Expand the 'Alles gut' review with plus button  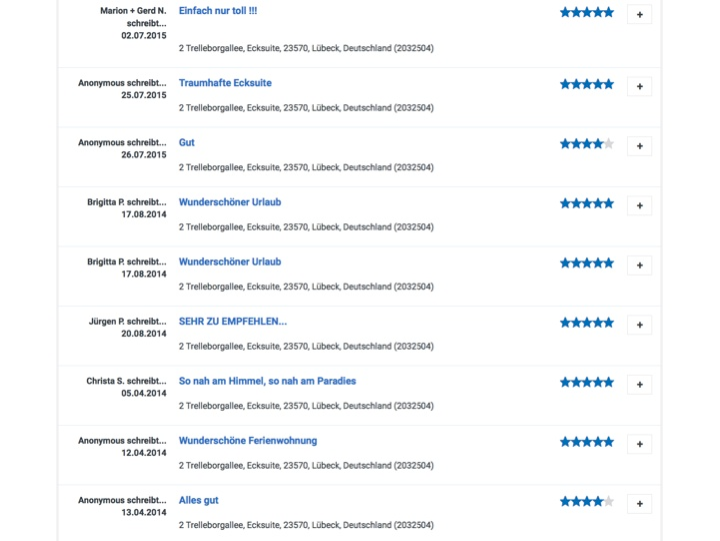pyautogui.click(x=640, y=504)
